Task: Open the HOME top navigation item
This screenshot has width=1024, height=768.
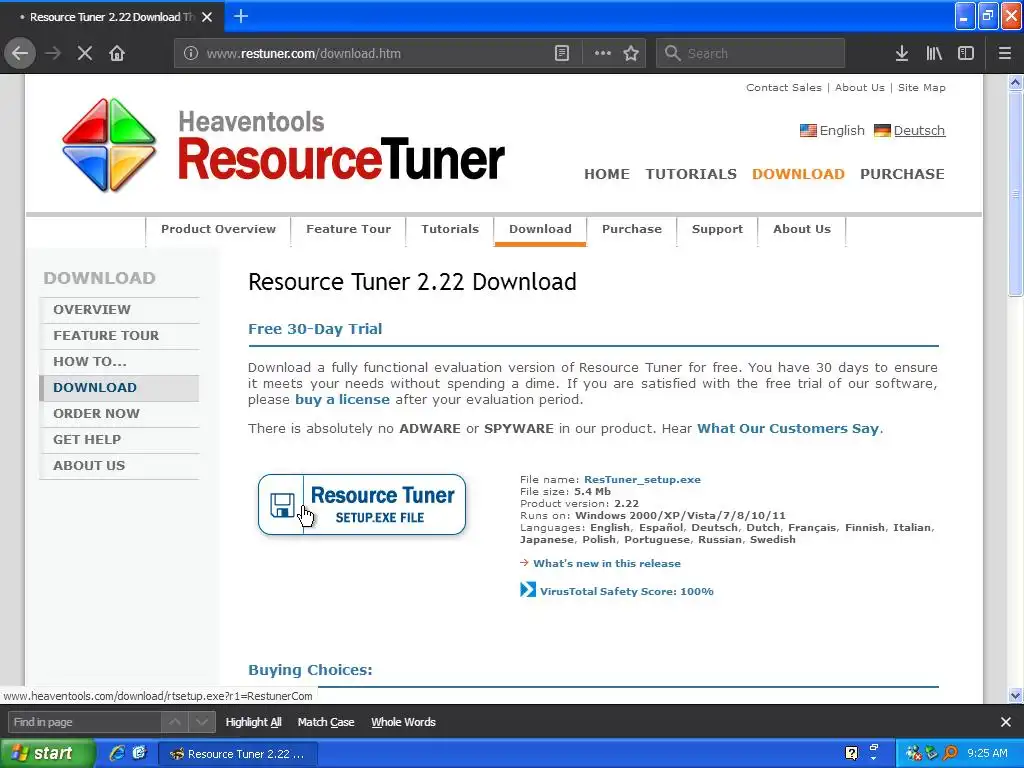Action: pyautogui.click(x=607, y=174)
